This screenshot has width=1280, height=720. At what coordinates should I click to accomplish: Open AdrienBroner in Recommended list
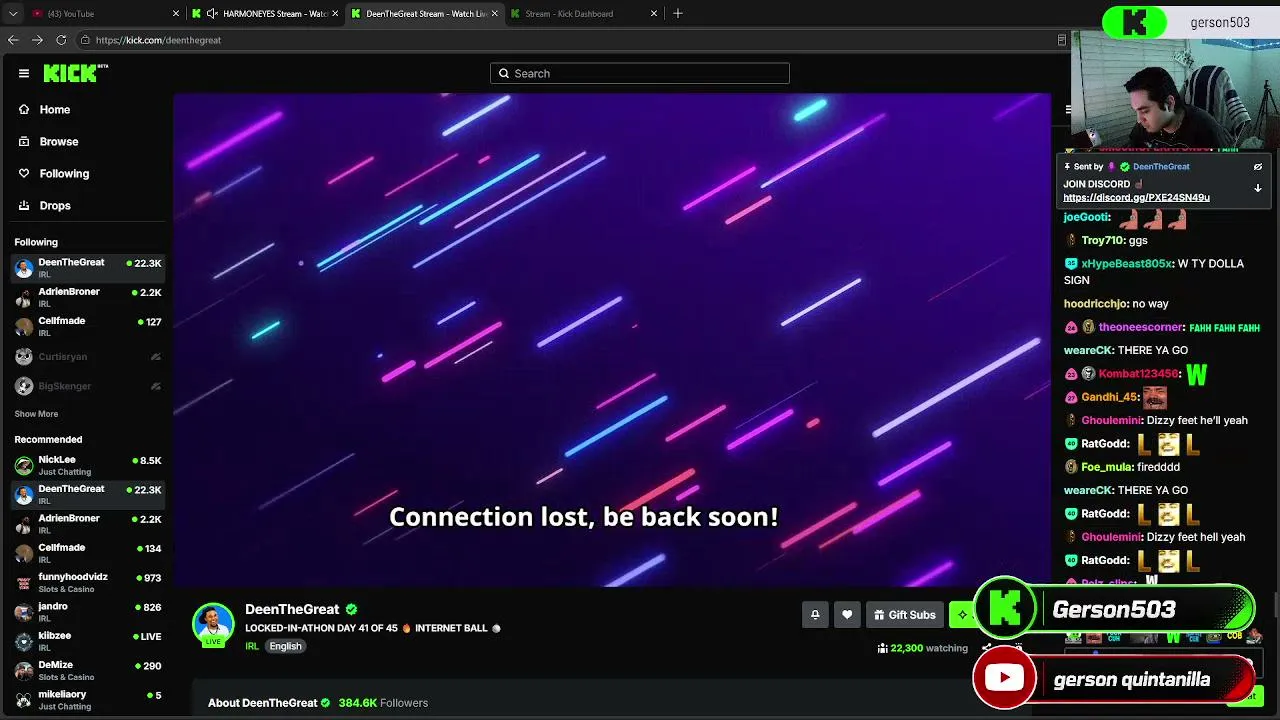[x=88, y=524]
